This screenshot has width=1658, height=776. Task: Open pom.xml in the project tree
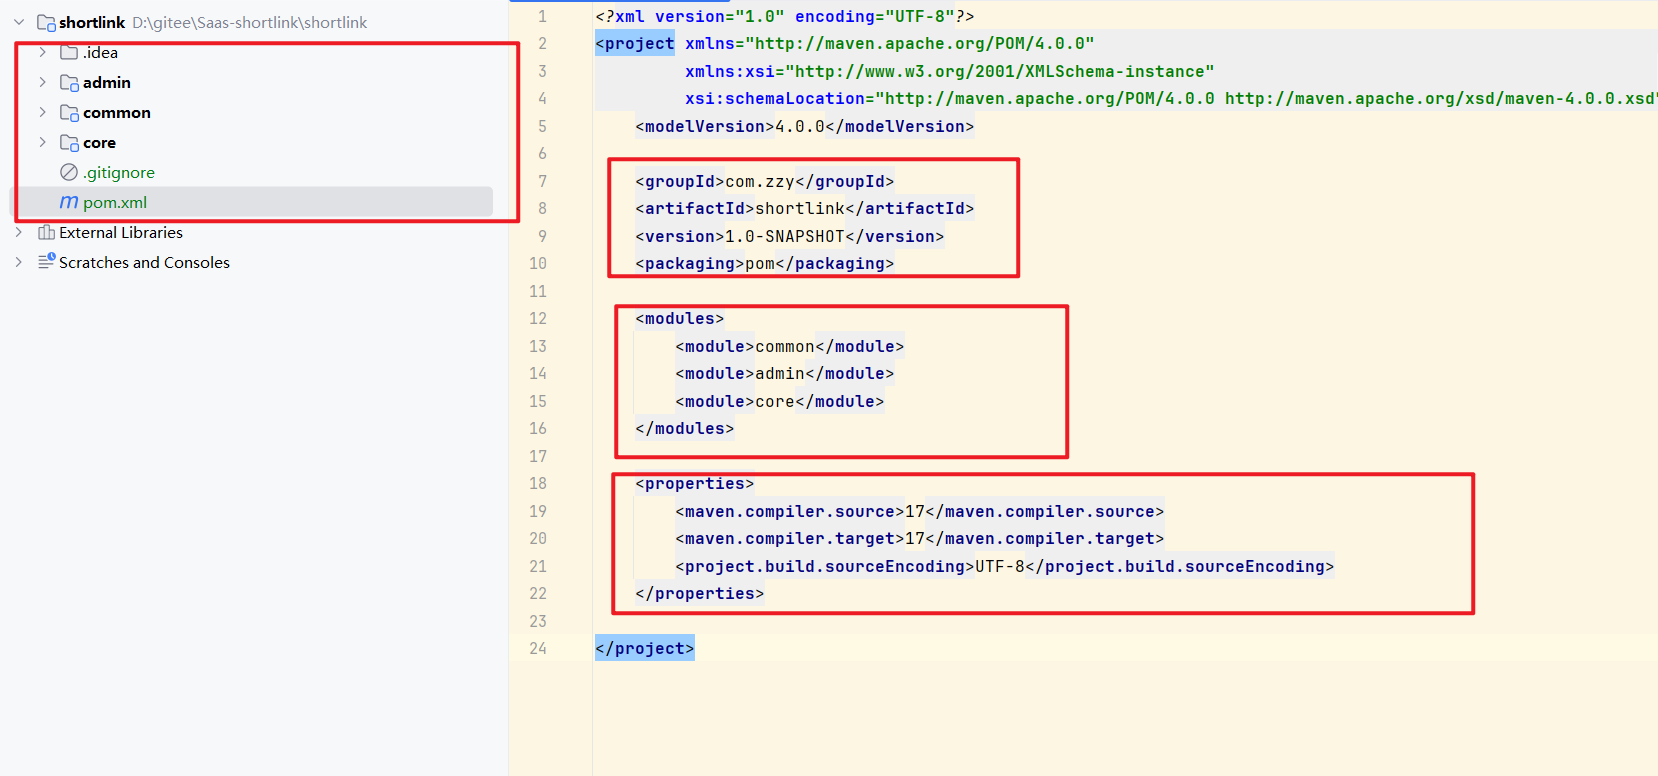(x=115, y=202)
